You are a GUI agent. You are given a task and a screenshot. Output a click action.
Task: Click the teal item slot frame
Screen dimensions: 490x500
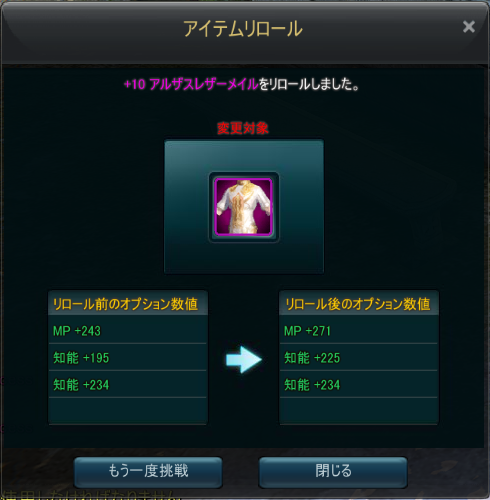[x=244, y=207]
